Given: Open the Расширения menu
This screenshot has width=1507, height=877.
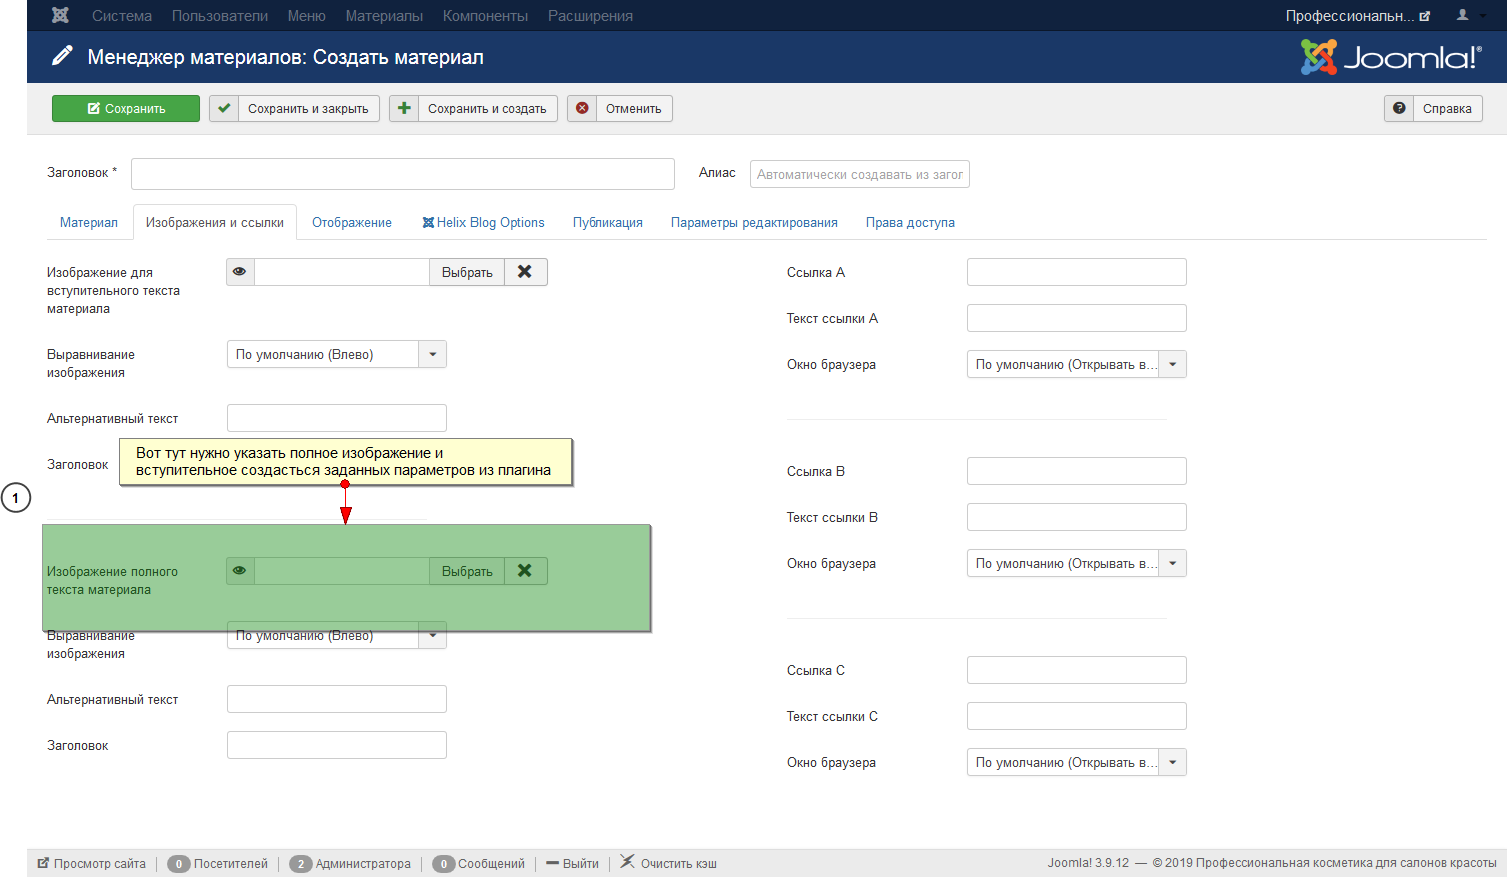Looking at the screenshot, I should (x=590, y=16).
